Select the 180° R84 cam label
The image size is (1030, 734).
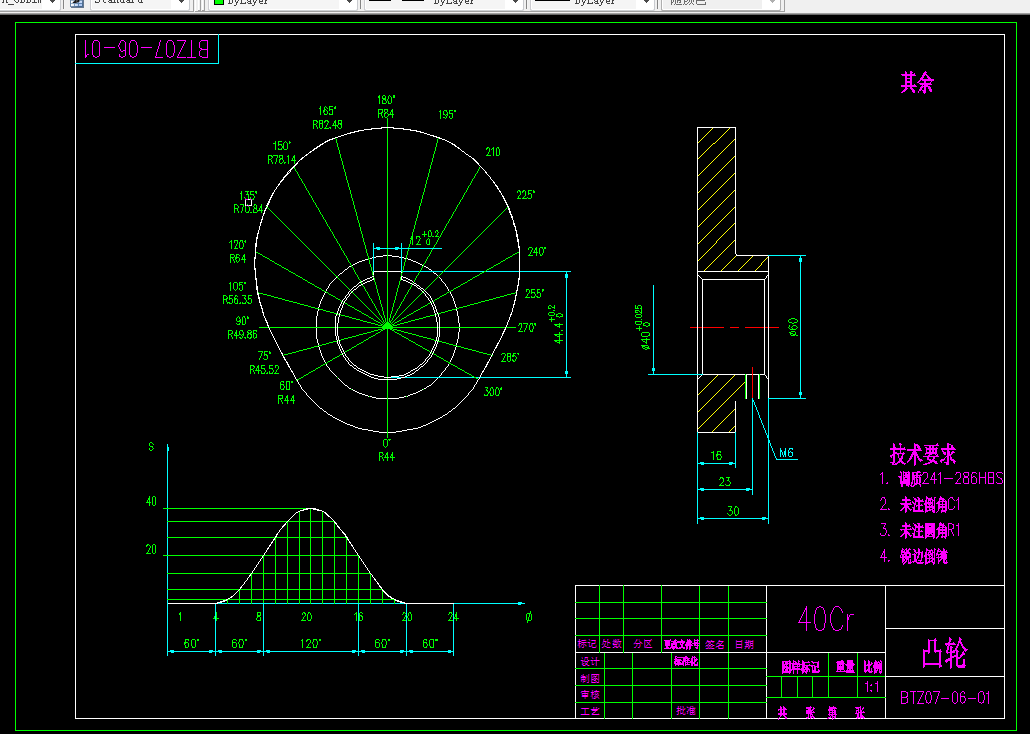(386, 107)
